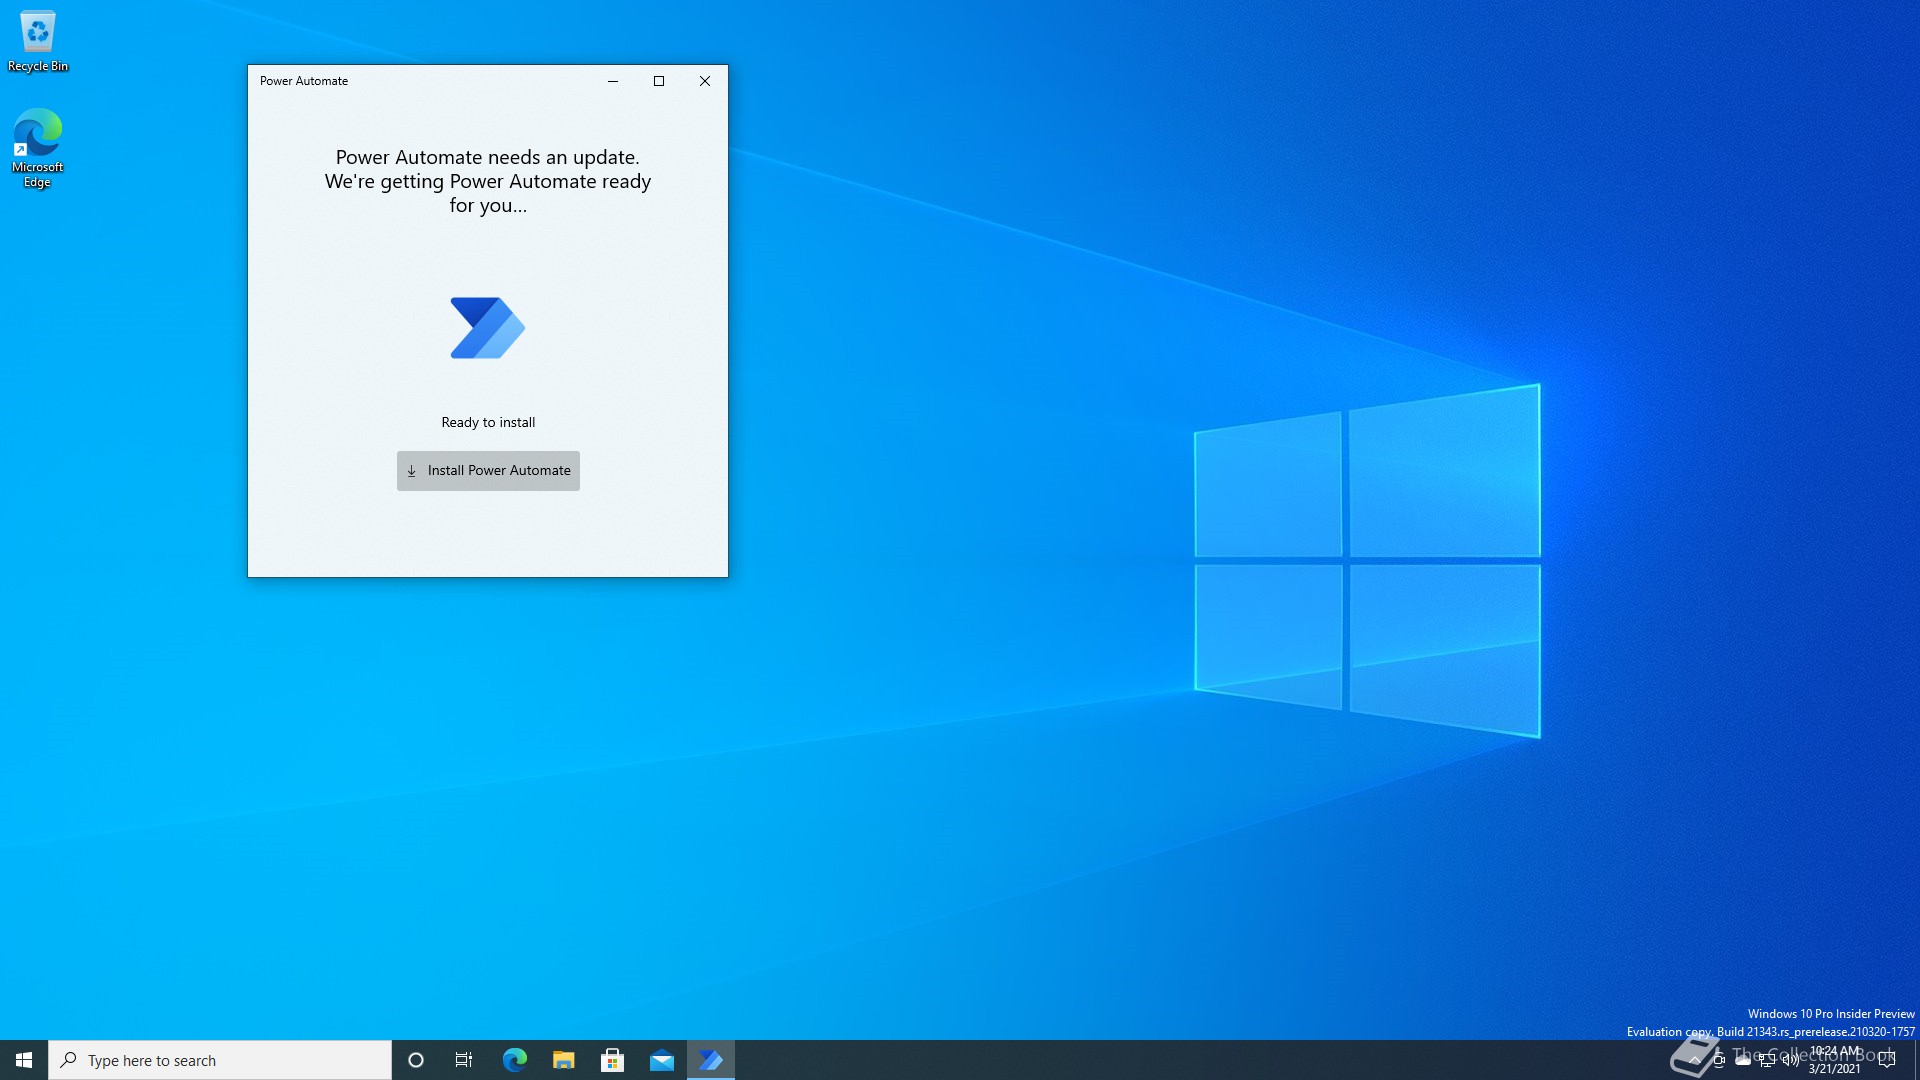The image size is (1920, 1080).
Task: Open the volume control tray icon
Action: click(x=1791, y=1060)
